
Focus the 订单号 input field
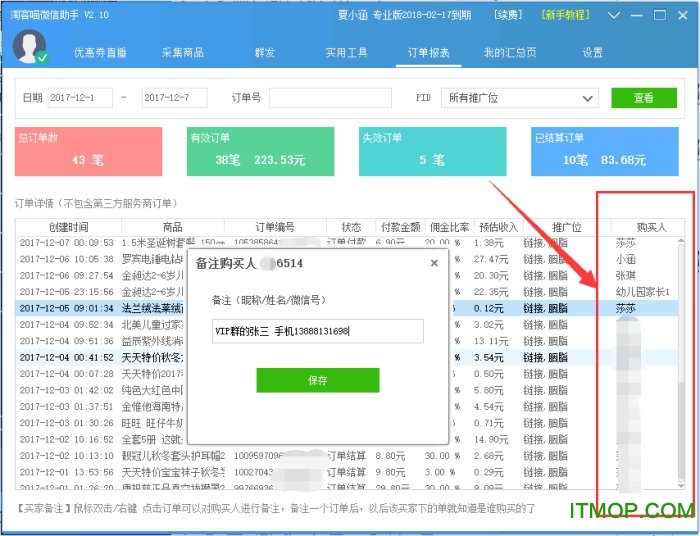pos(330,98)
